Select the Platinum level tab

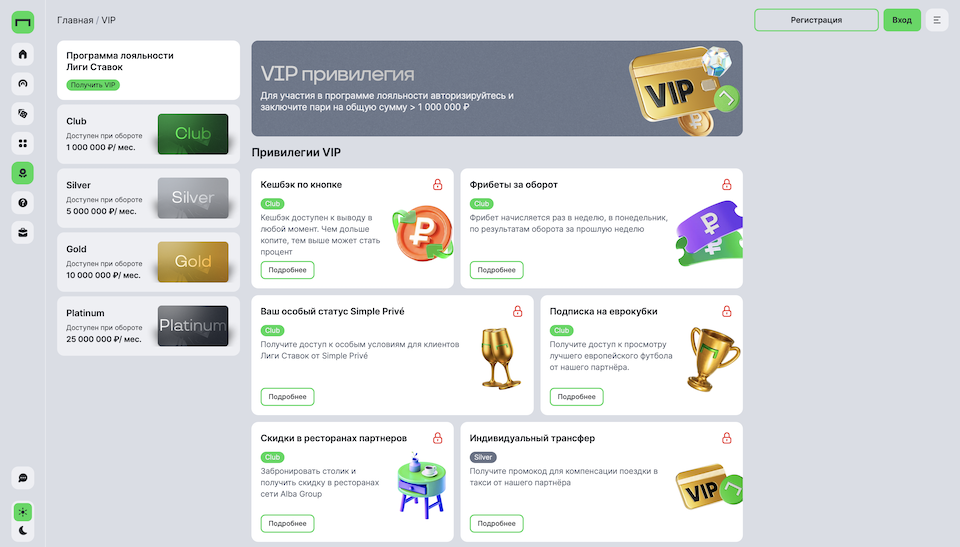148,326
